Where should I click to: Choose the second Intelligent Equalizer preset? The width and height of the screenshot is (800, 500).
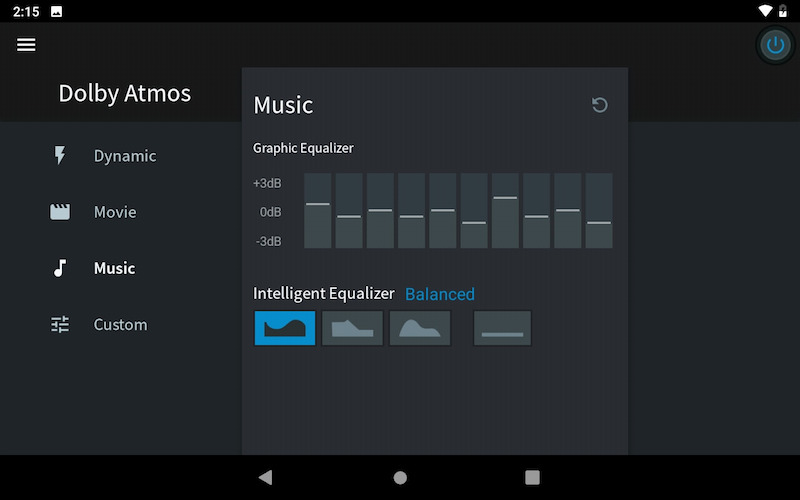pos(352,328)
